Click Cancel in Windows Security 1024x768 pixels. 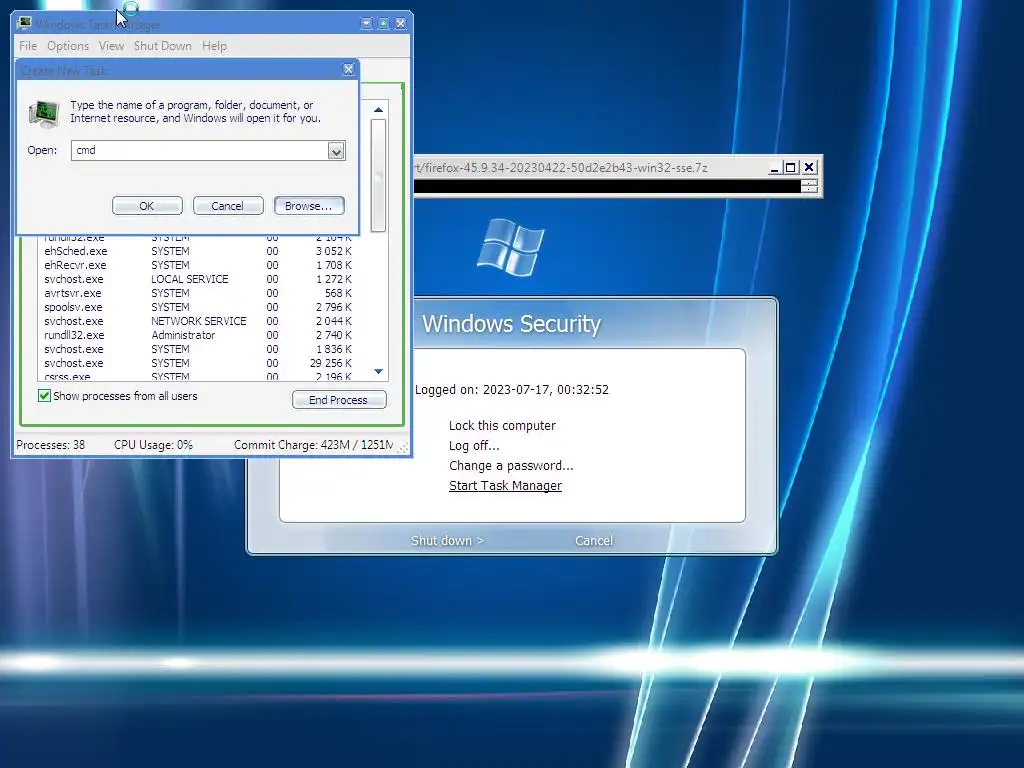point(594,541)
